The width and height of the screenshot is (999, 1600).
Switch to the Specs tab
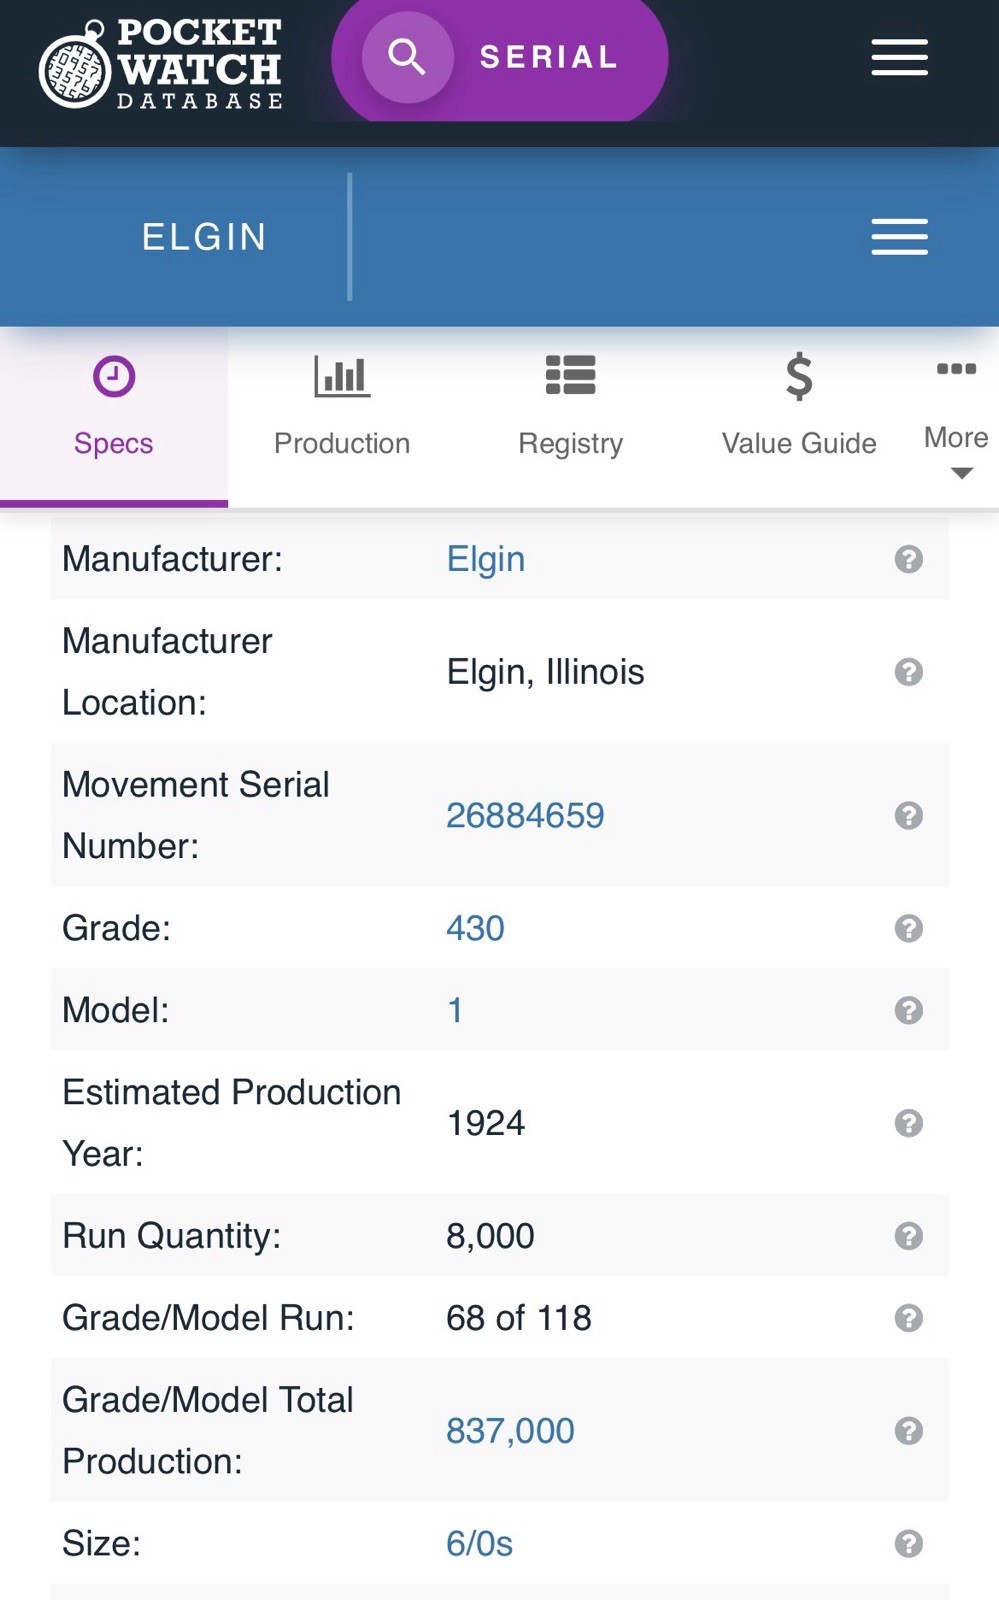tap(114, 416)
